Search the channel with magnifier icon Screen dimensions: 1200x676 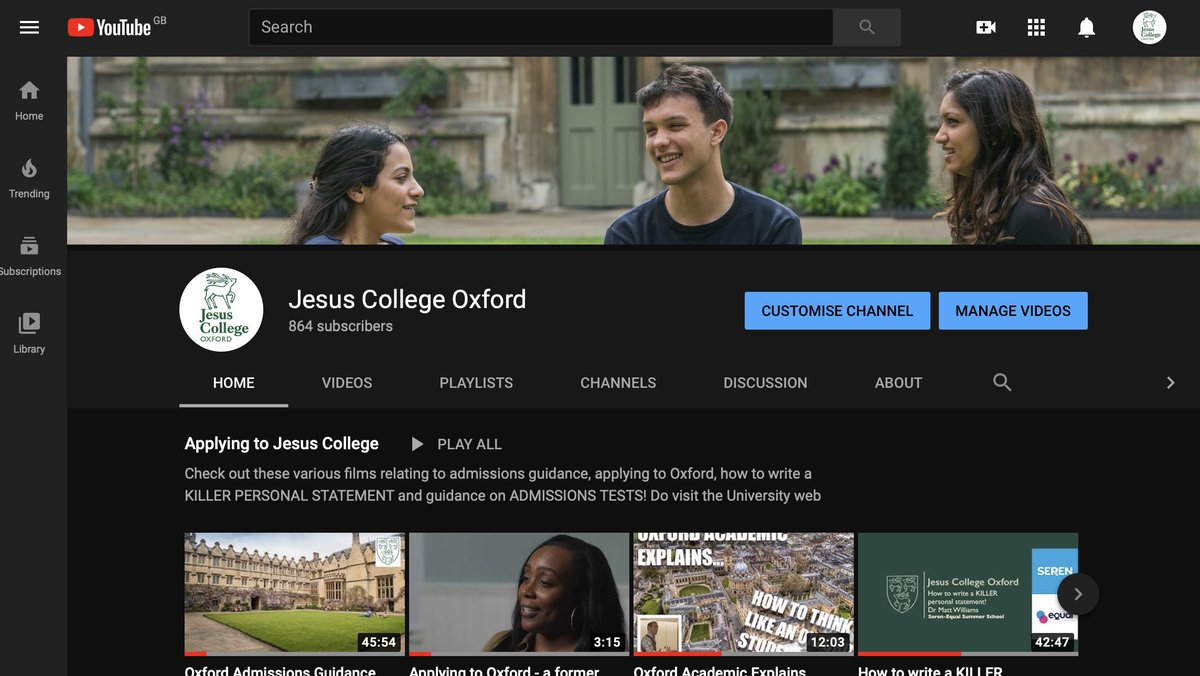[x=1002, y=382]
